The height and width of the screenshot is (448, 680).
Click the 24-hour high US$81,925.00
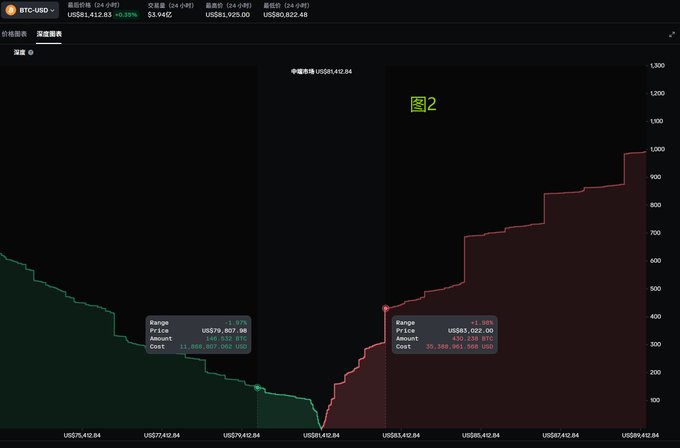click(x=228, y=15)
